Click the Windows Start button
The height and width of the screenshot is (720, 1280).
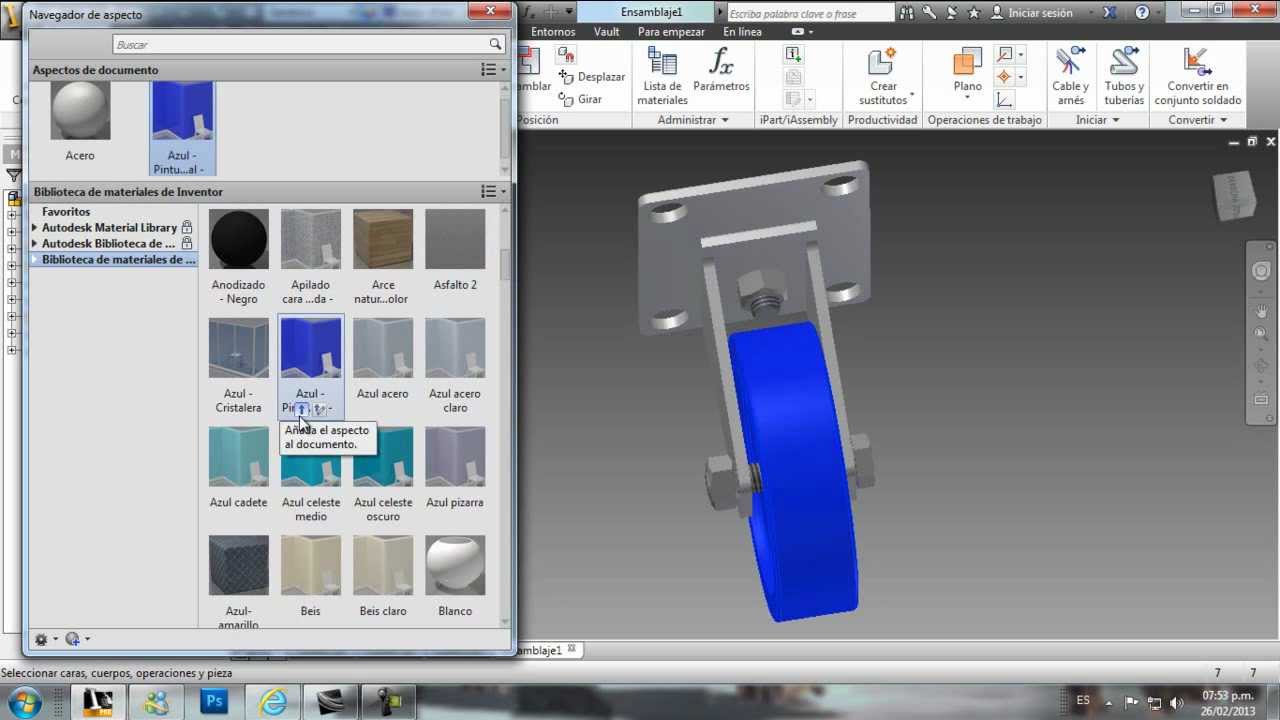23,702
